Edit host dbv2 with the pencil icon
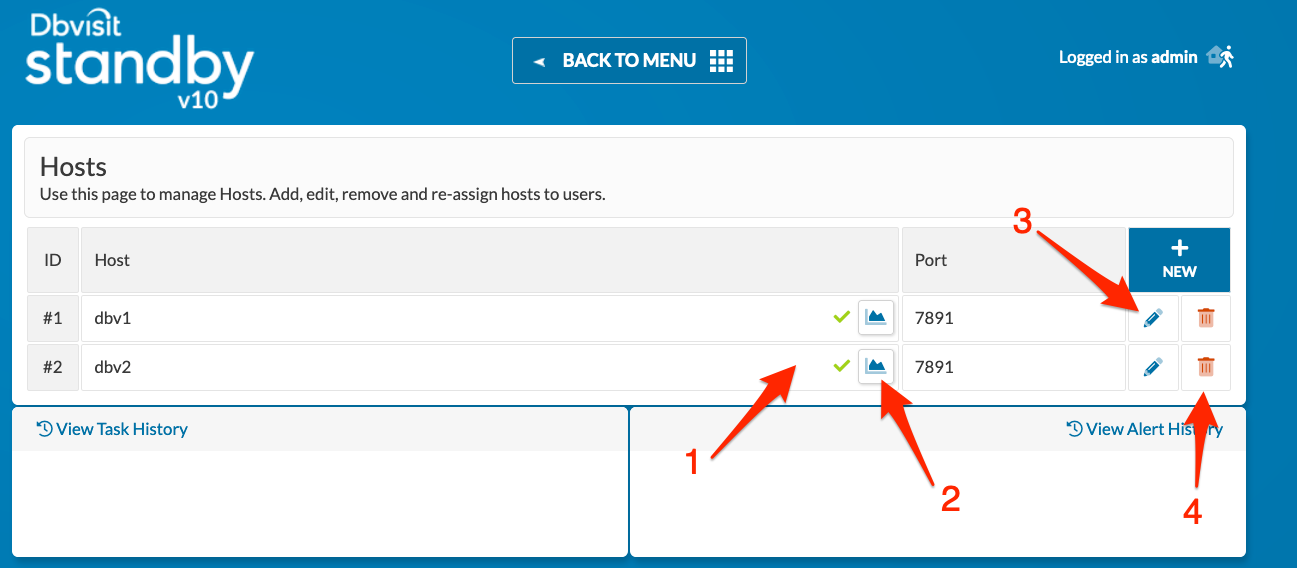Screen dimensions: 1297x568 point(1153,367)
